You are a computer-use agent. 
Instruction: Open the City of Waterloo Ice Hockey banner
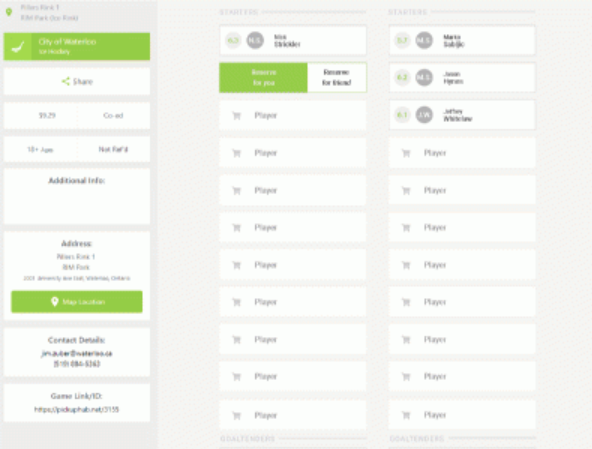77,46
